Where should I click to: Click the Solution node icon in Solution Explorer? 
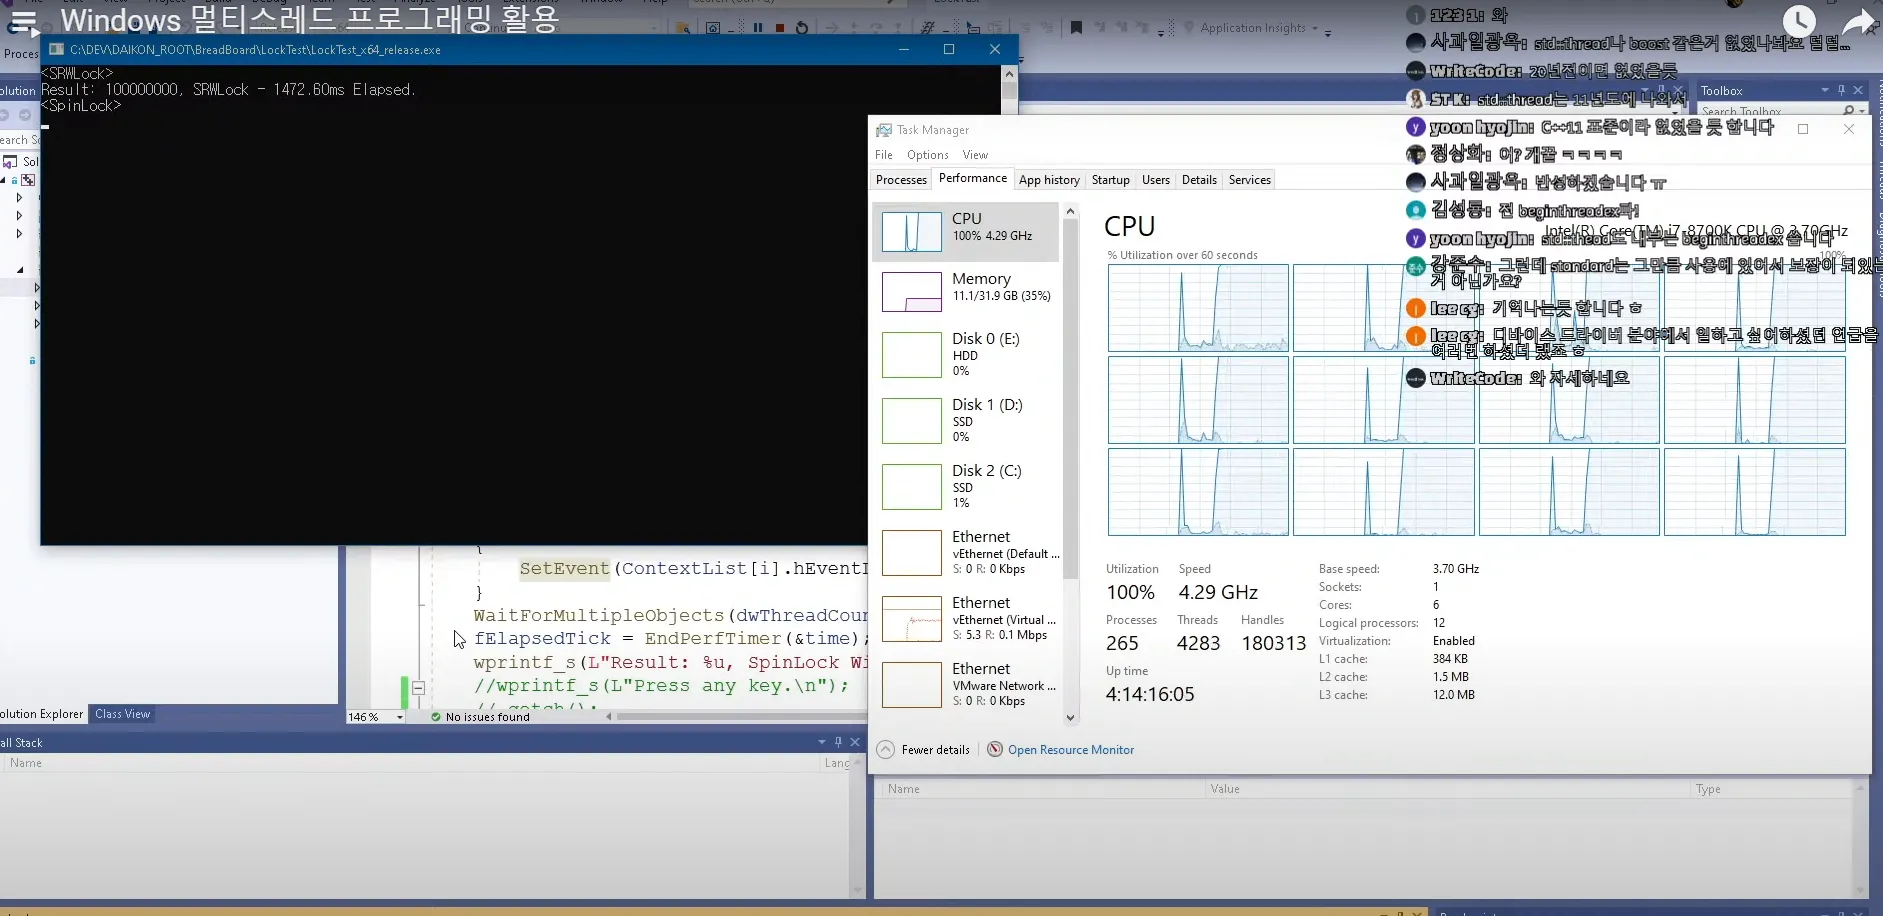coord(10,161)
